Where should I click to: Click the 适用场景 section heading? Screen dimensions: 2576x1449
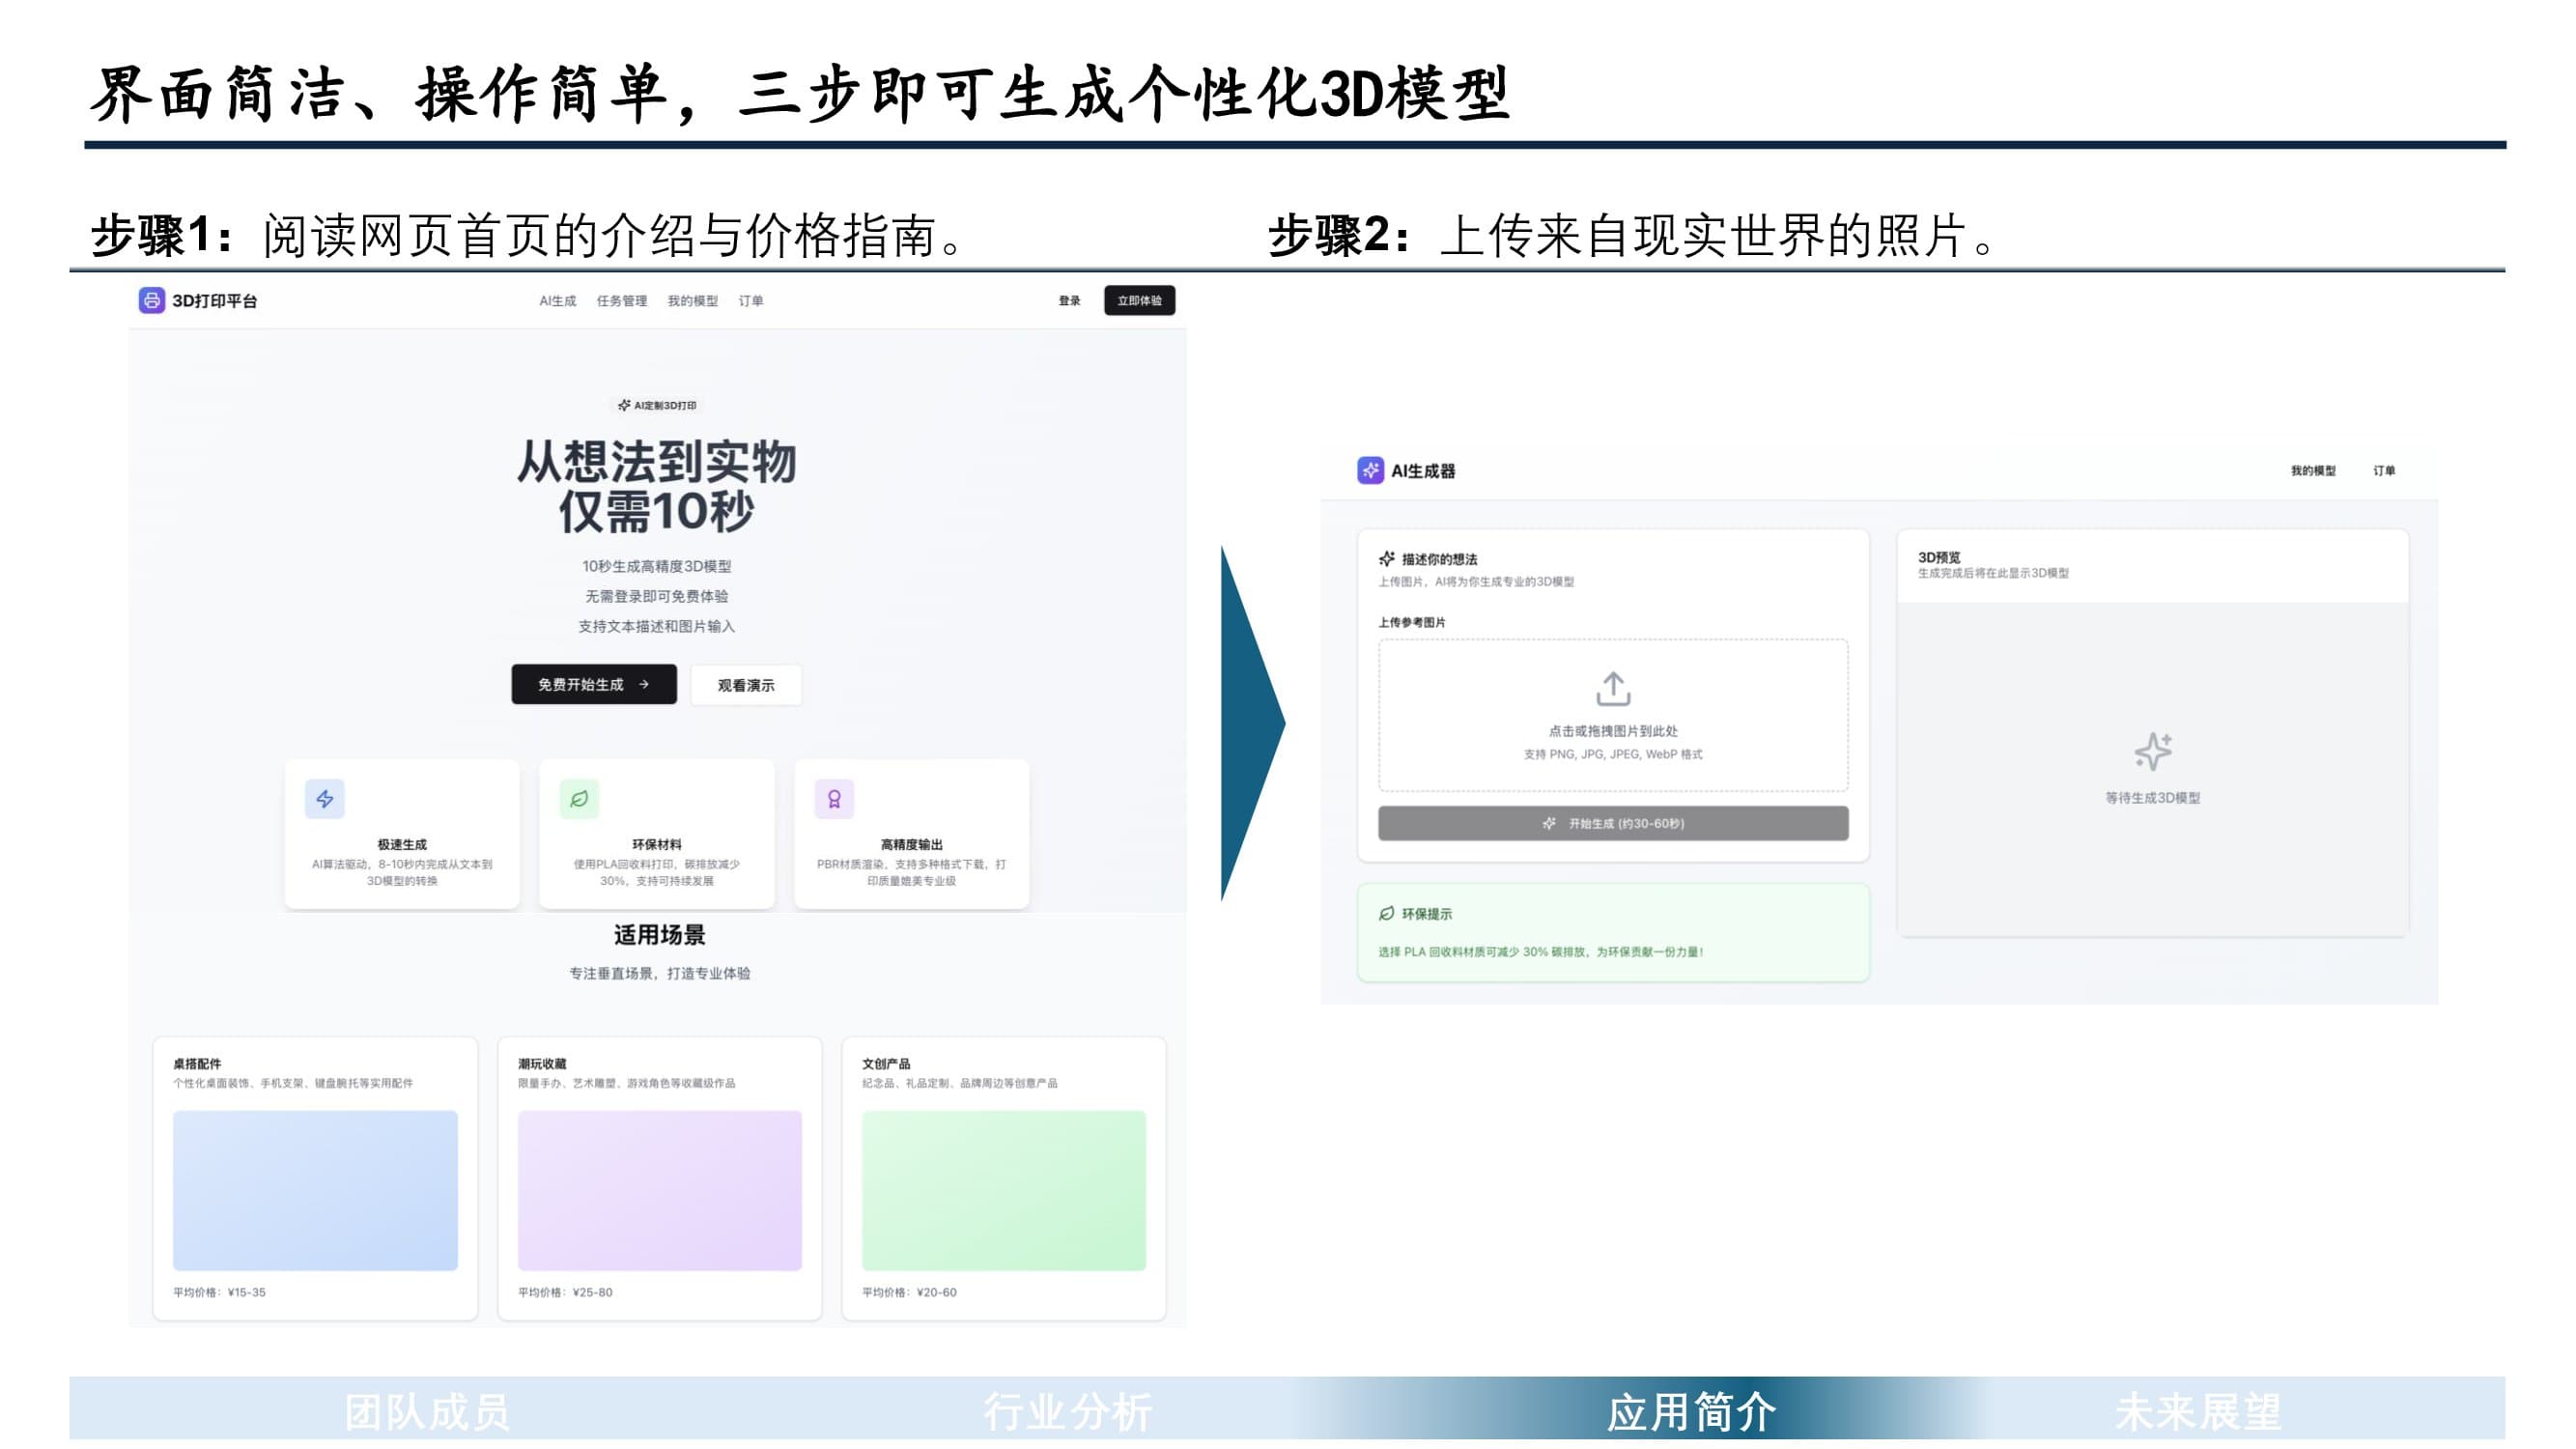point(660,935)
